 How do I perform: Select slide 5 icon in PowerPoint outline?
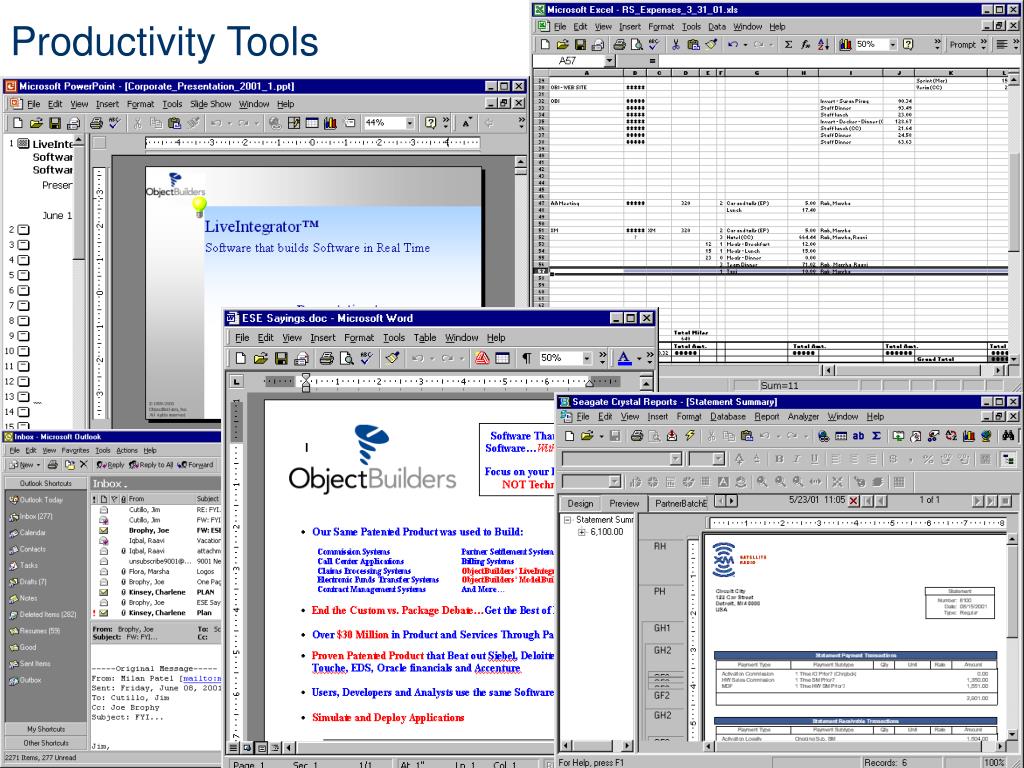coord(24,276)
